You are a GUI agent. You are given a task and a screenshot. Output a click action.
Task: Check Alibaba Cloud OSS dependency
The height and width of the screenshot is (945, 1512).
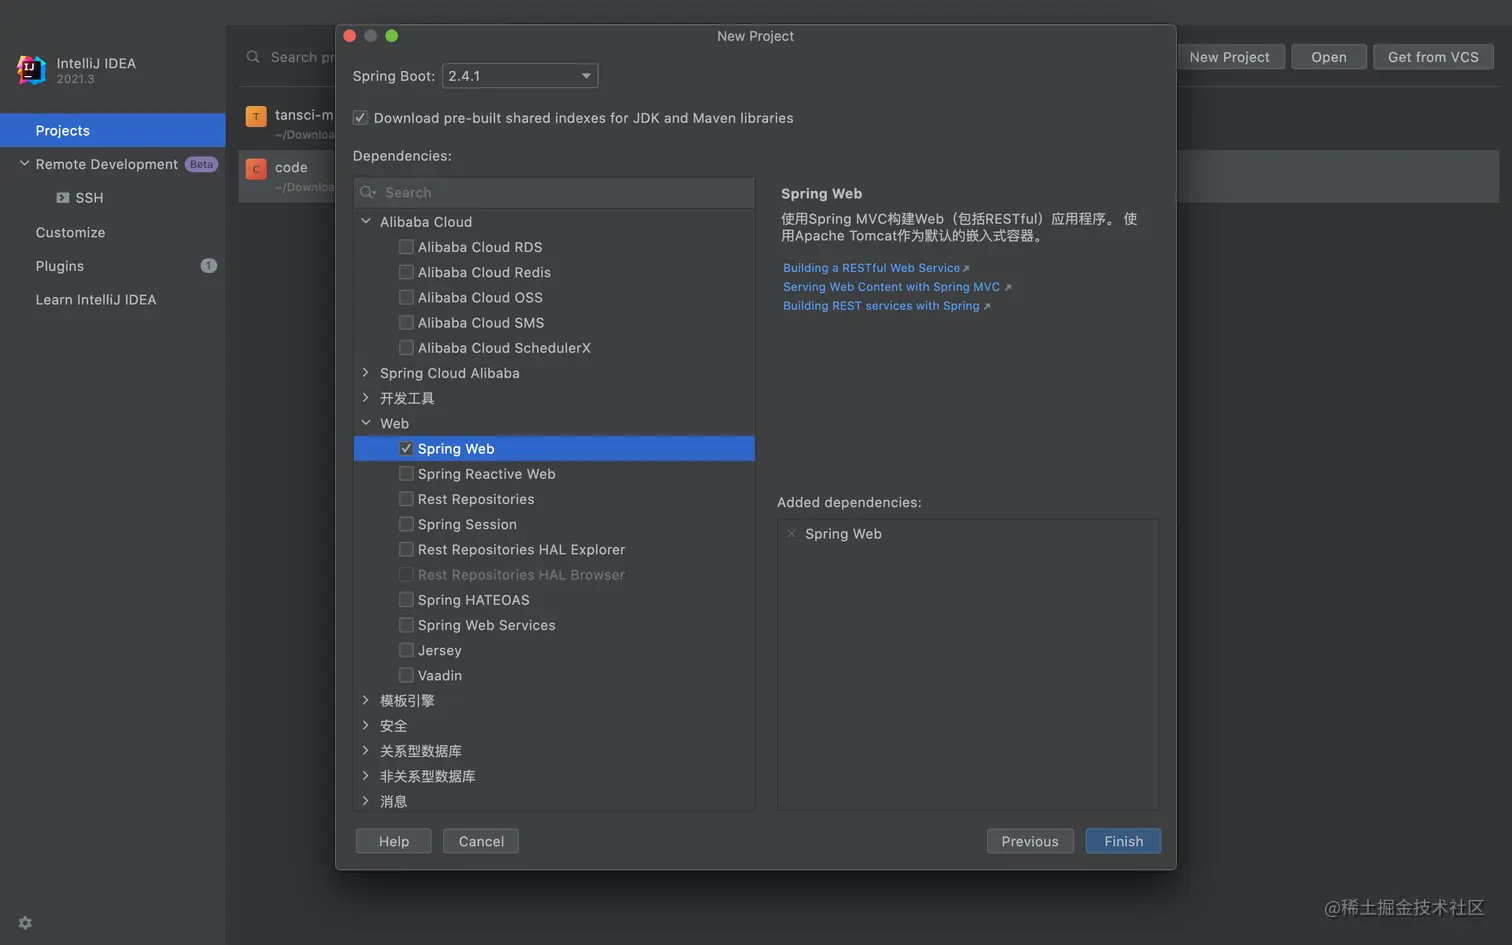(406, 297)
